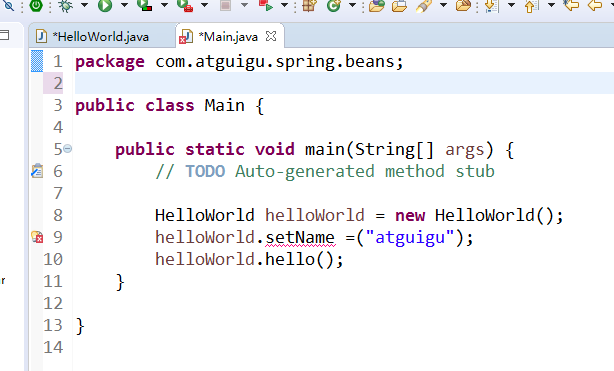
Task: Click the Open Task folder icon
Action: [x=399, y=5]
